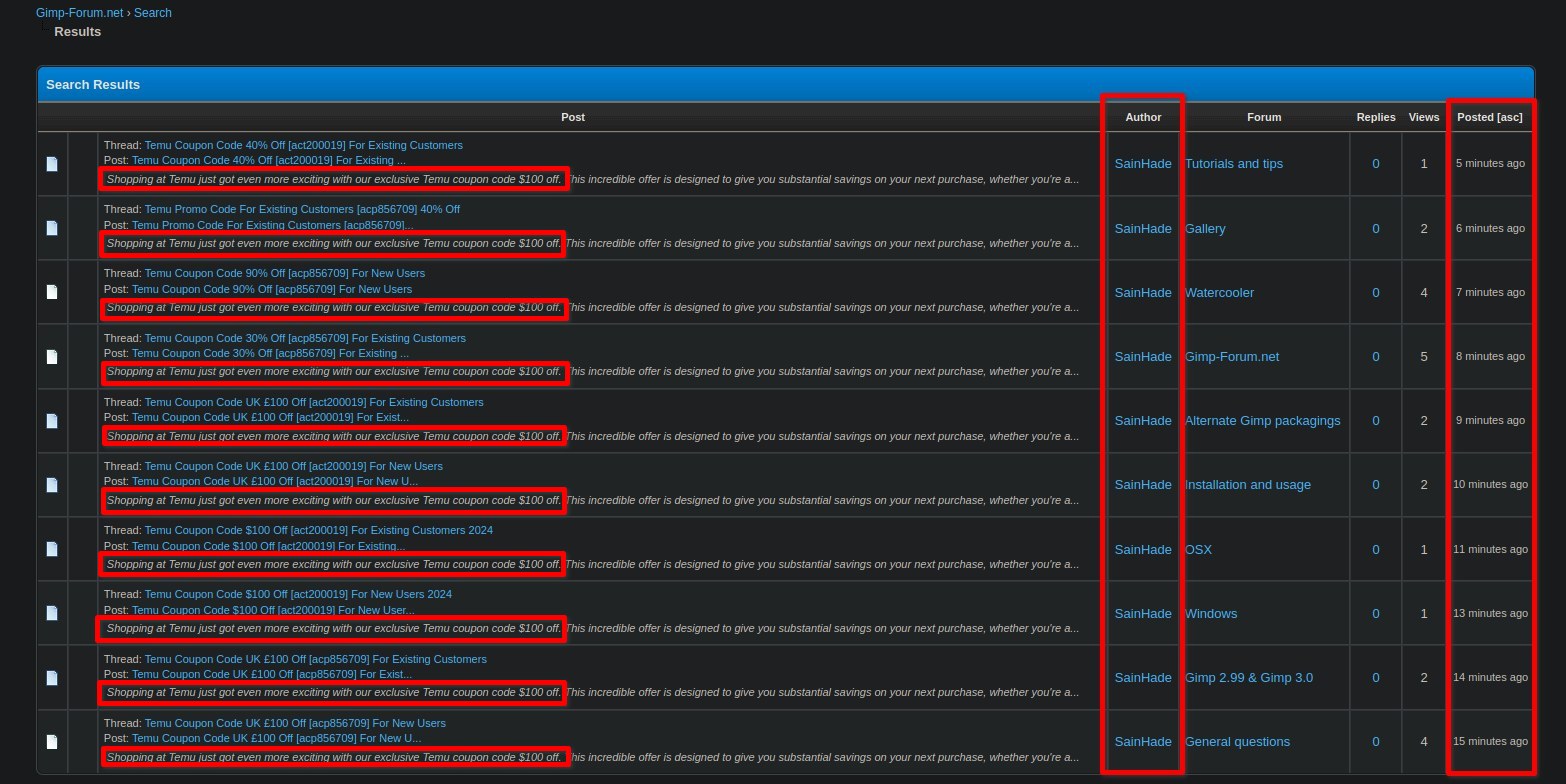Go to Gimp-Forum.net home in the breadcrumb
Viewport: 1566px width, 784px height.
tap(80, 13)
